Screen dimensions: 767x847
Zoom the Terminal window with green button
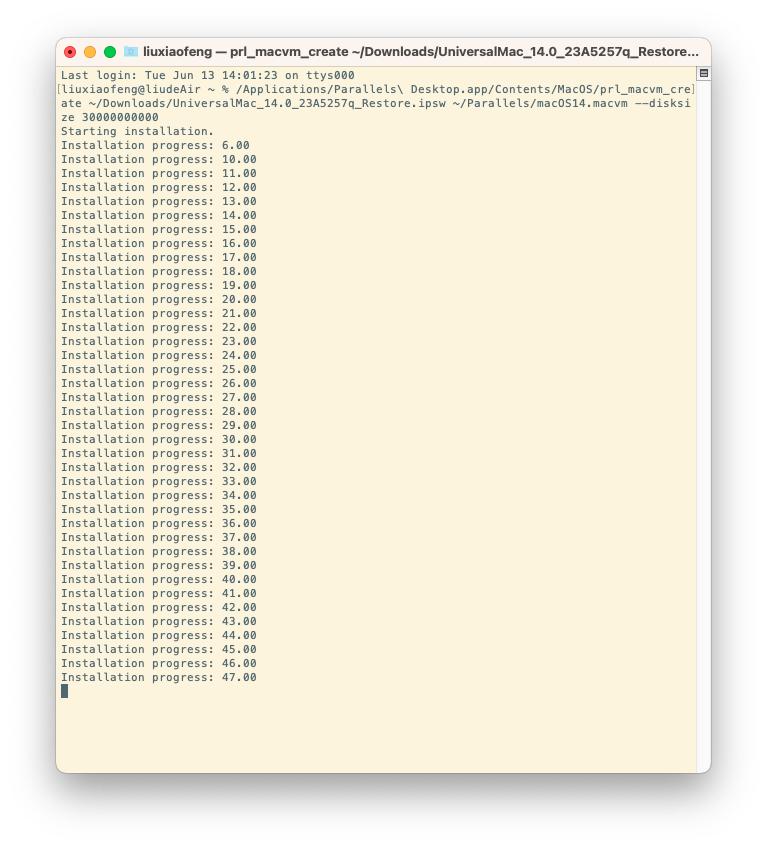[x=110, y=52]
